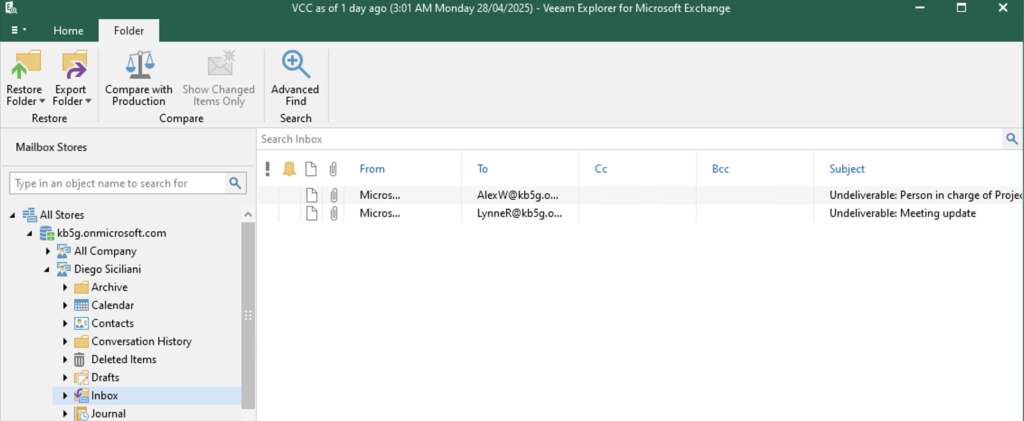Expand the Archive folder node

[x=65, y=288]
